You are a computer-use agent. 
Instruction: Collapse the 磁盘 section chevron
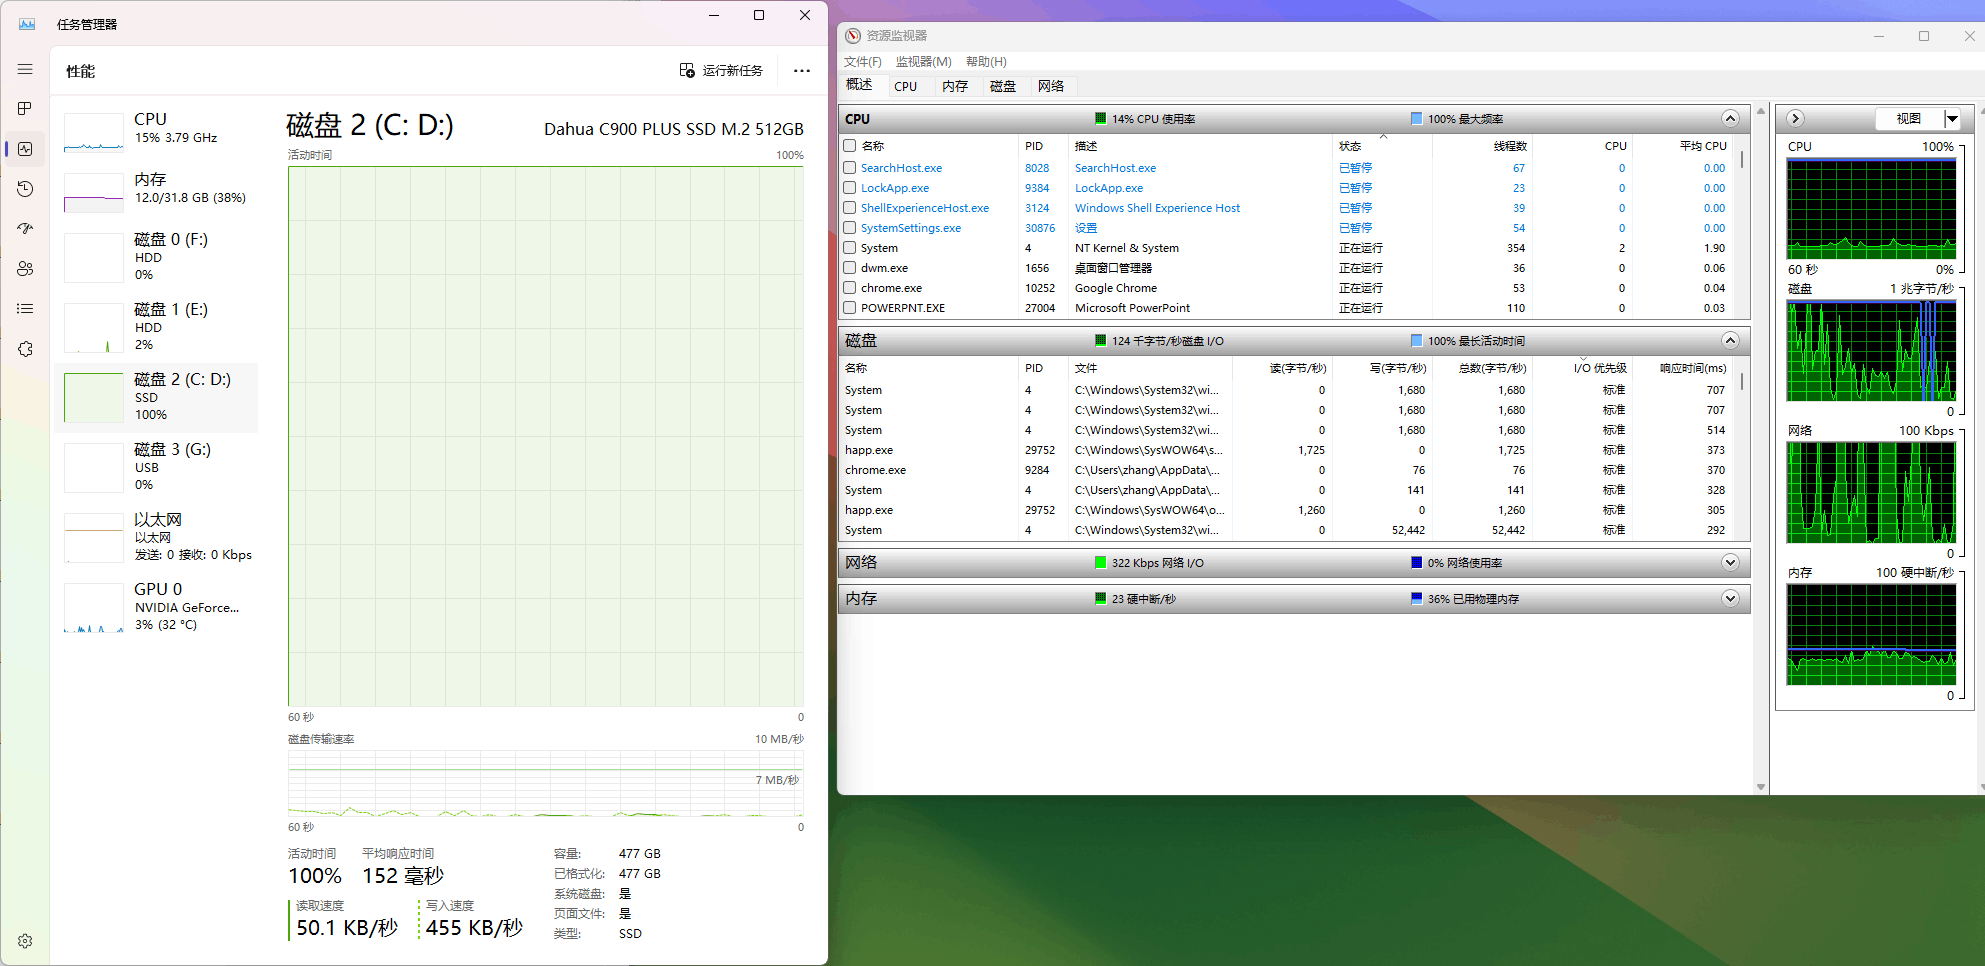pyautogui.click(x=1730, y=341)
